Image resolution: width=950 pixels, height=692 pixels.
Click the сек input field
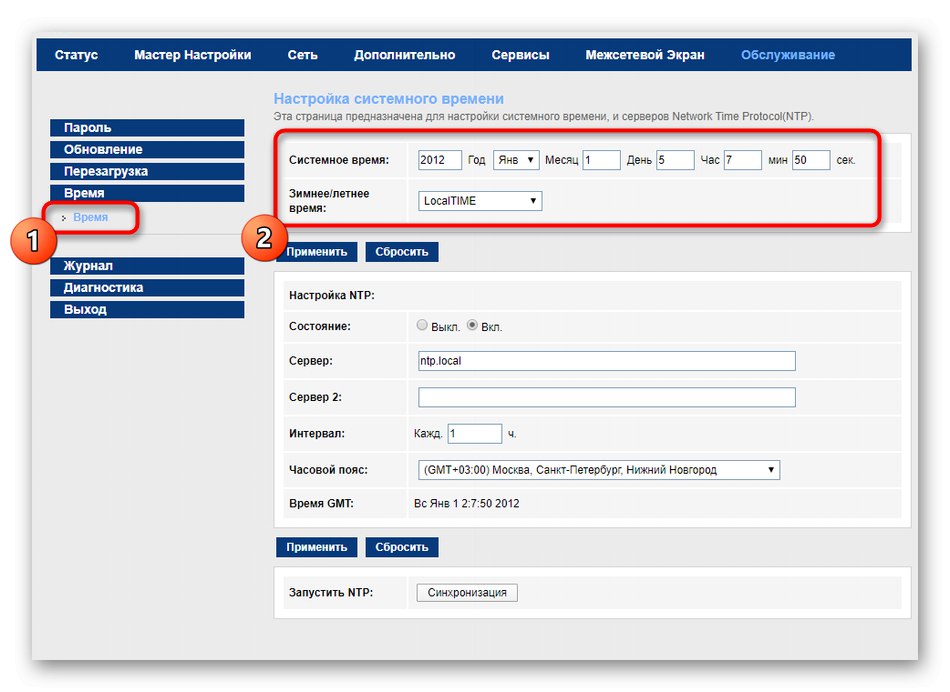pos(811,160)
